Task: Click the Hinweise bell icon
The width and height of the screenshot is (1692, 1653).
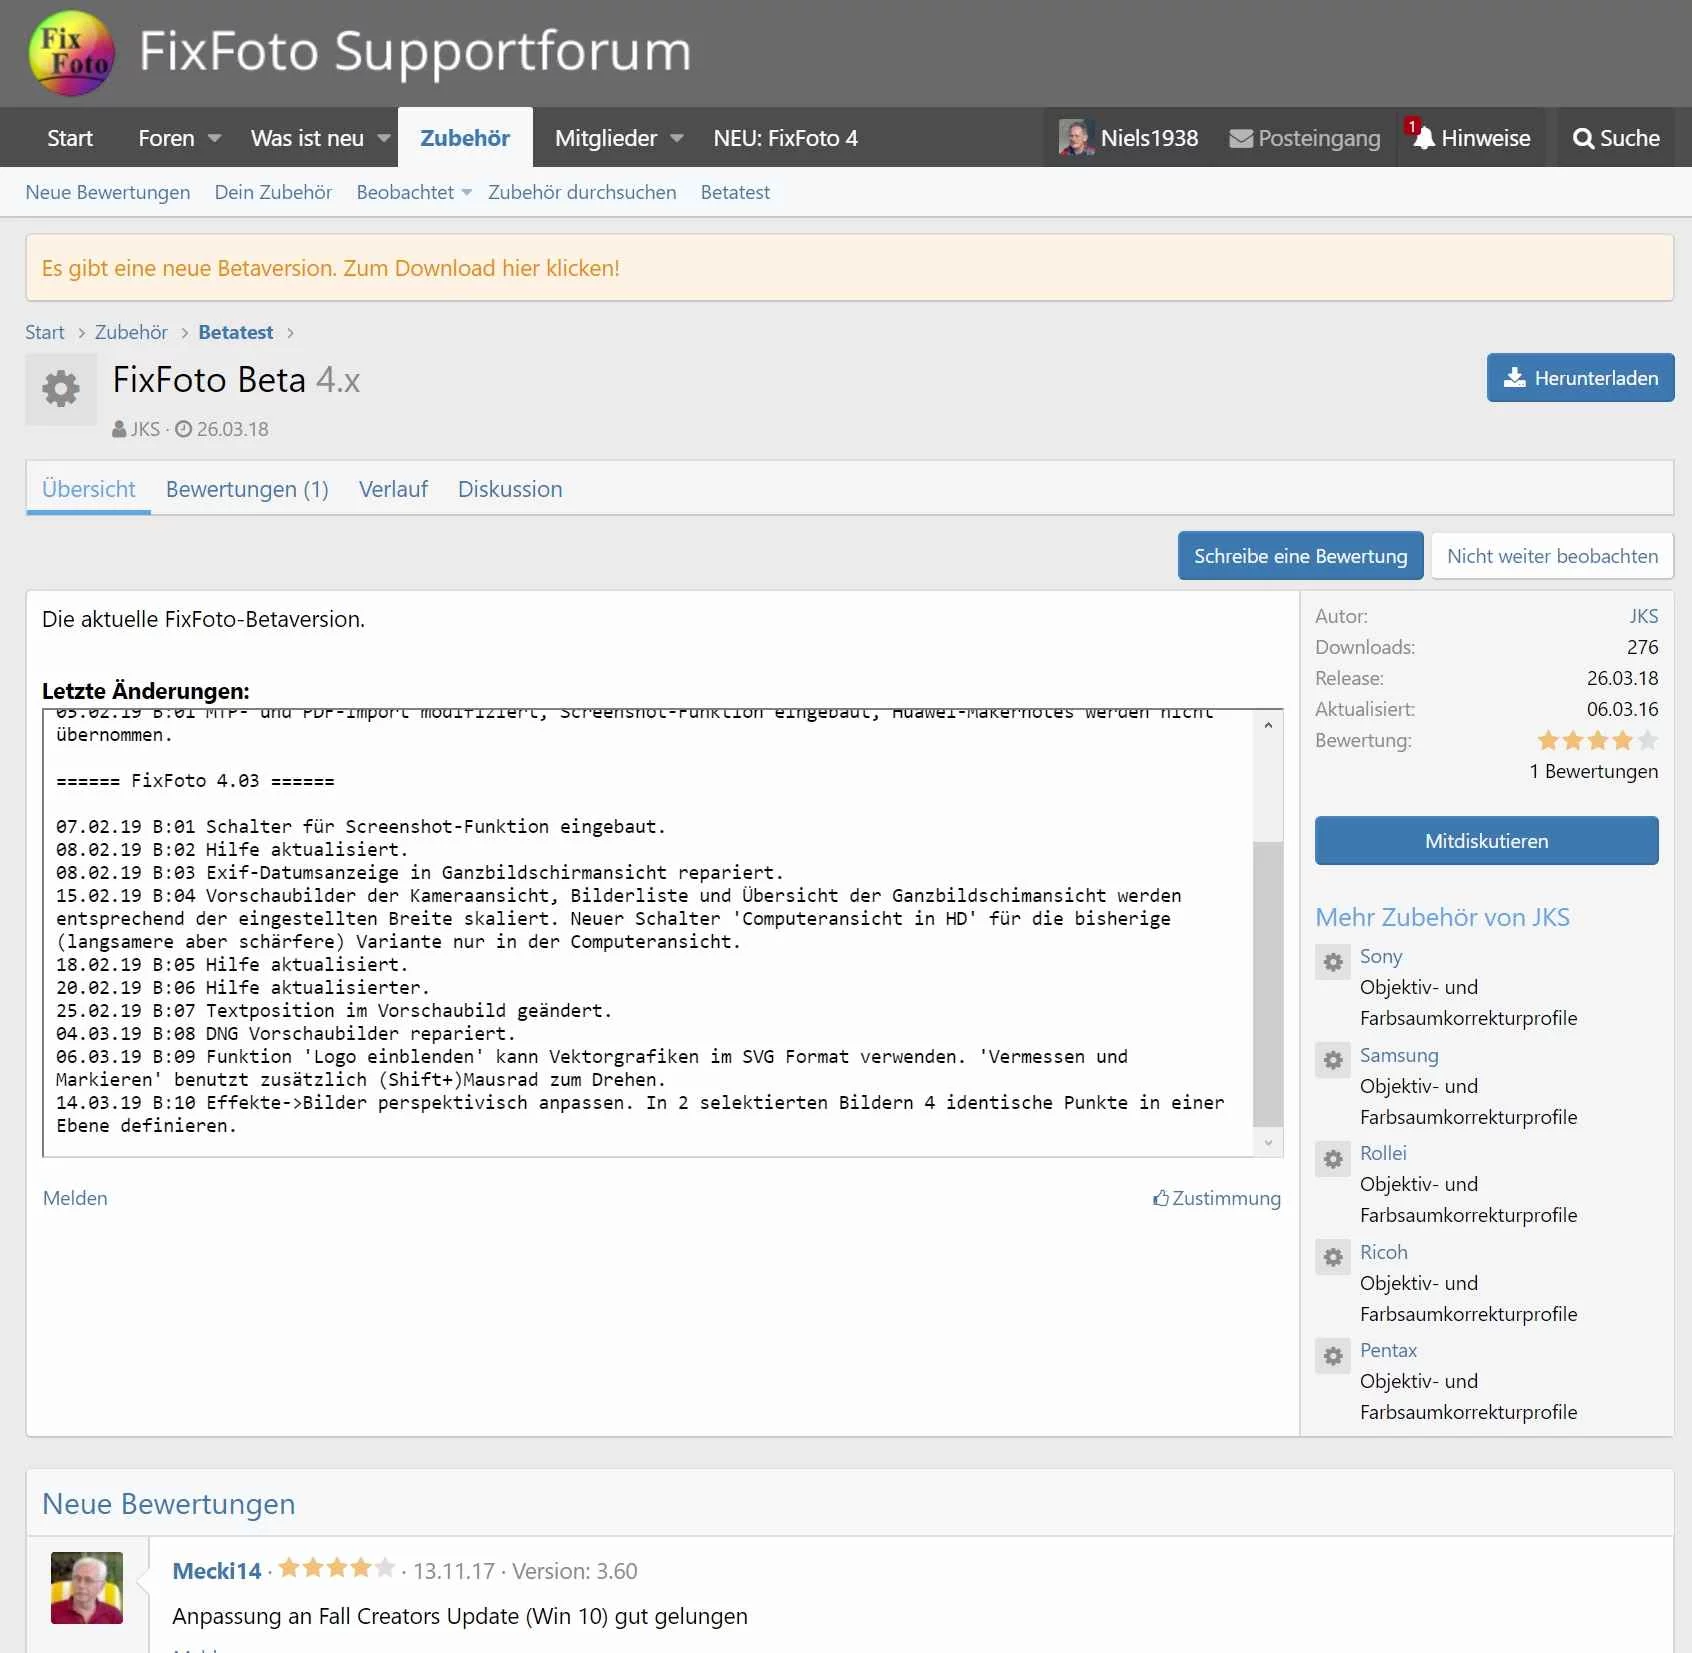Action: pyautogui.click(x=1423, y=137)
